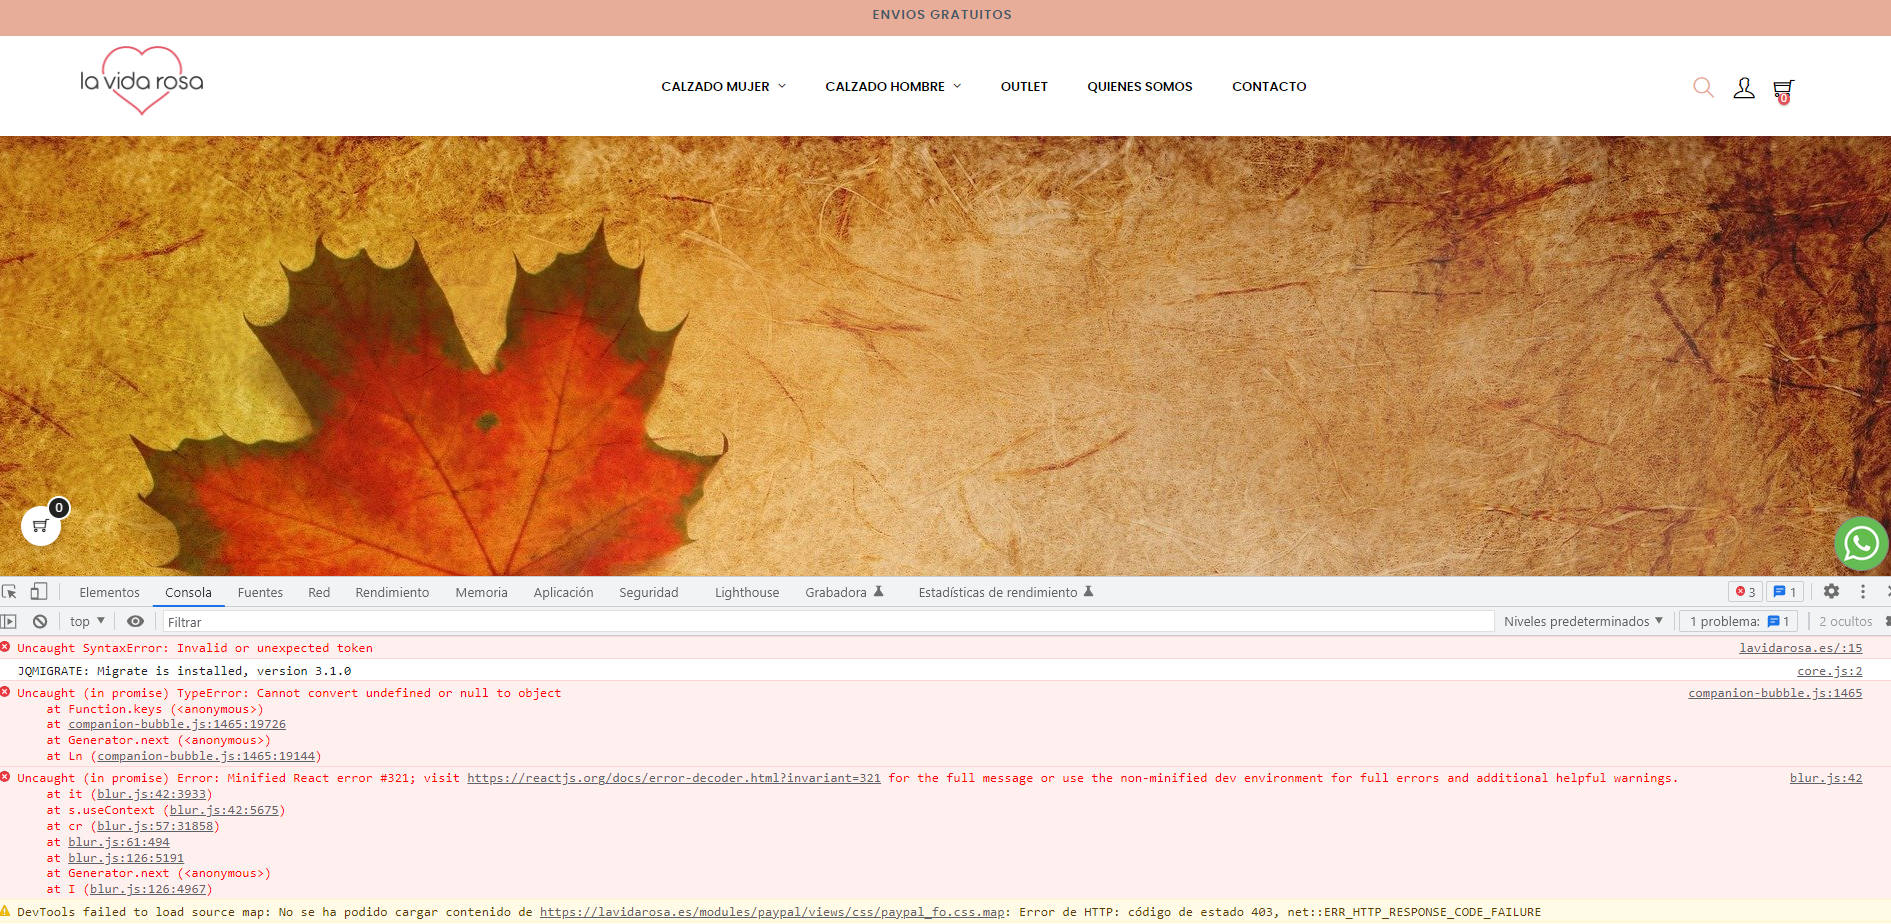Open the user account icon
Image resolution: width=1891 pixels, height=924 pixels.
tap(1744, 88)
